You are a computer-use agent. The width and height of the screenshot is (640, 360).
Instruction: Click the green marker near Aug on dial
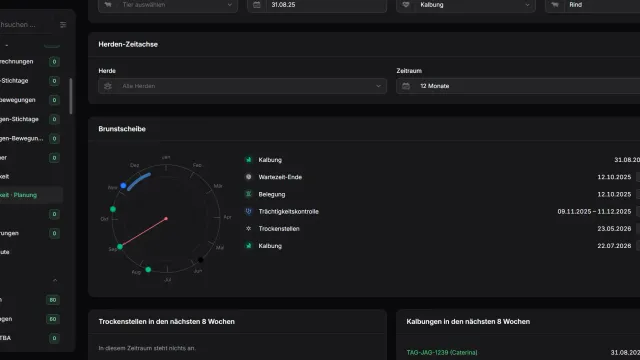pos(148,270)
